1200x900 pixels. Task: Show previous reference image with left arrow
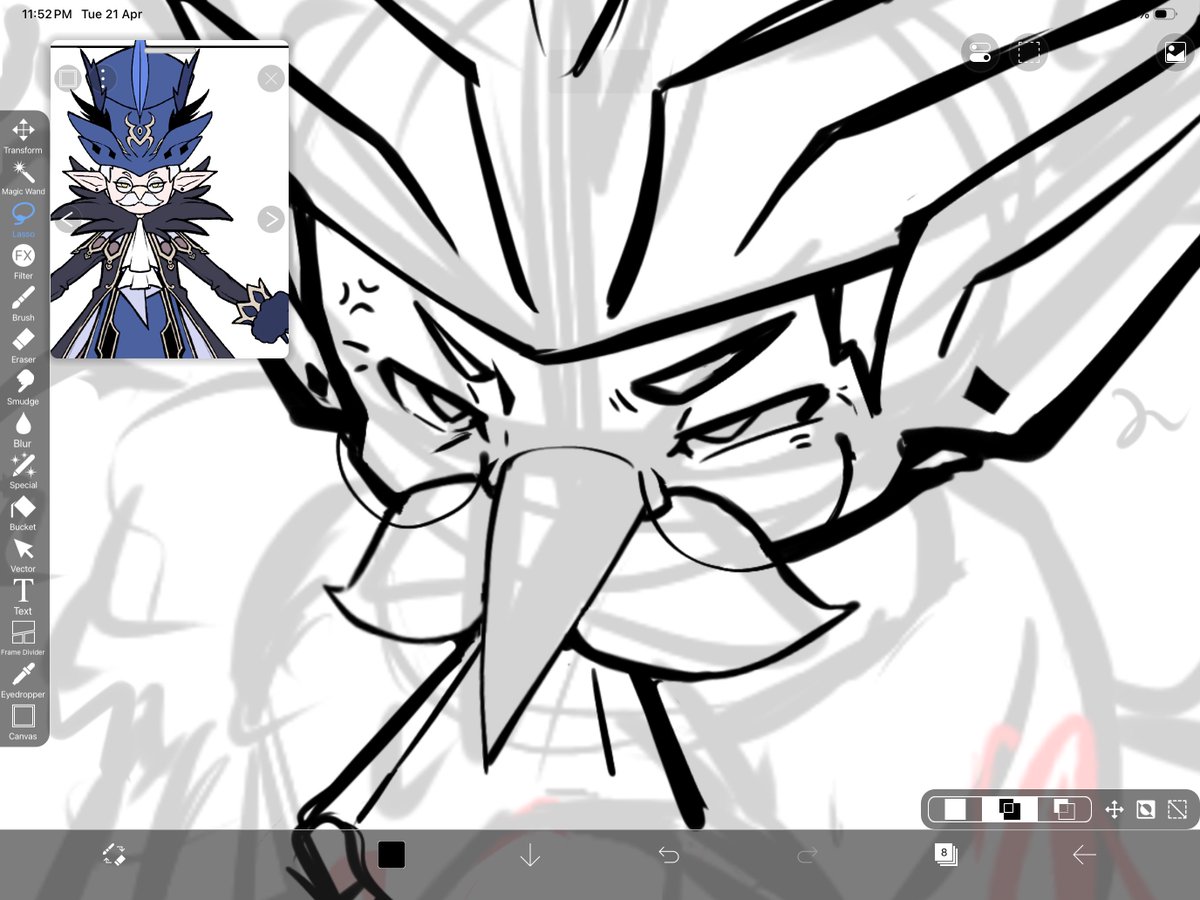point(66,219)
